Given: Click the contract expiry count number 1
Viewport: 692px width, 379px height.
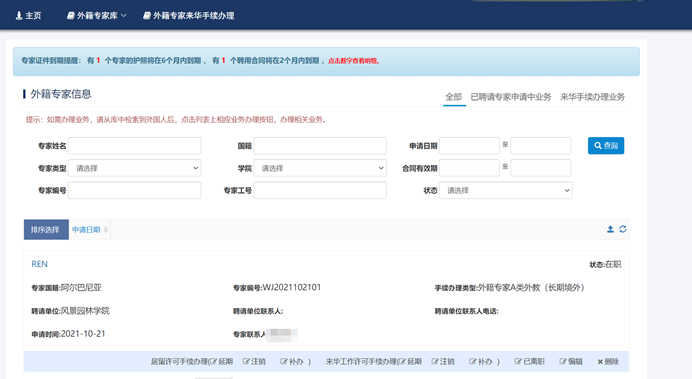Looking at the screenshot, I should [224, 60].
